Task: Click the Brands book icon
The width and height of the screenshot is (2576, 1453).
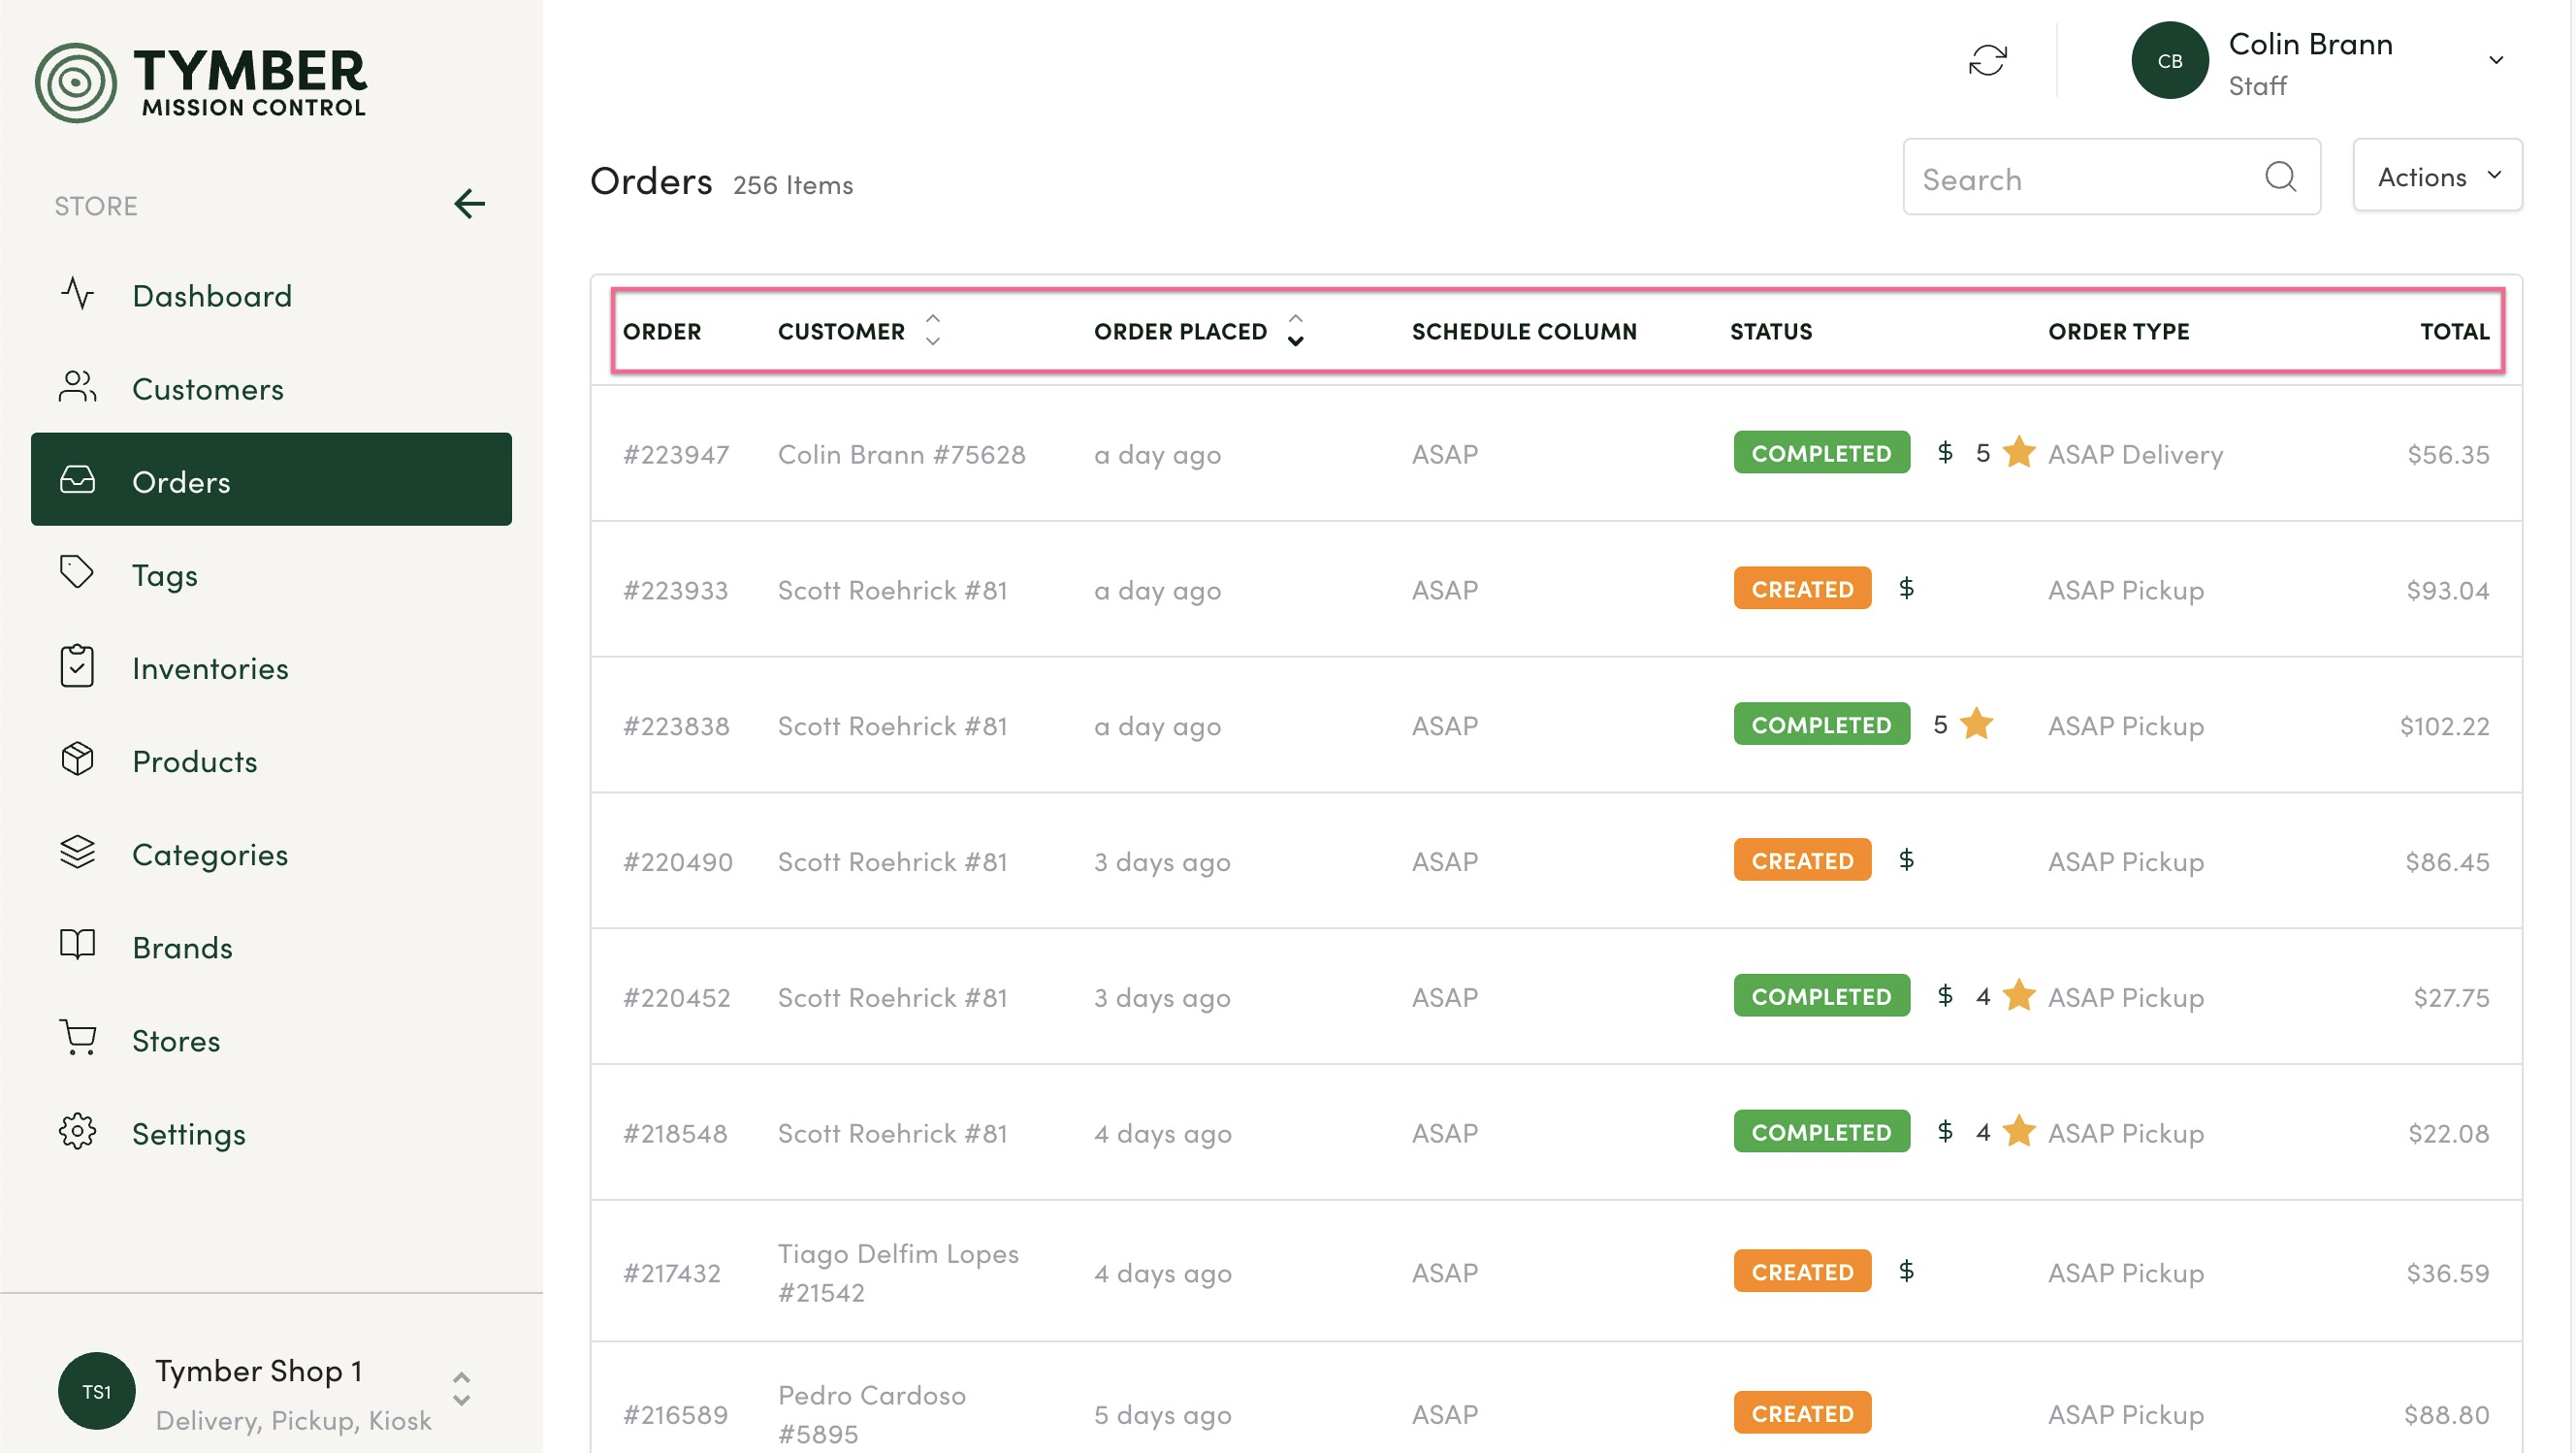Action: pos(77,945)
